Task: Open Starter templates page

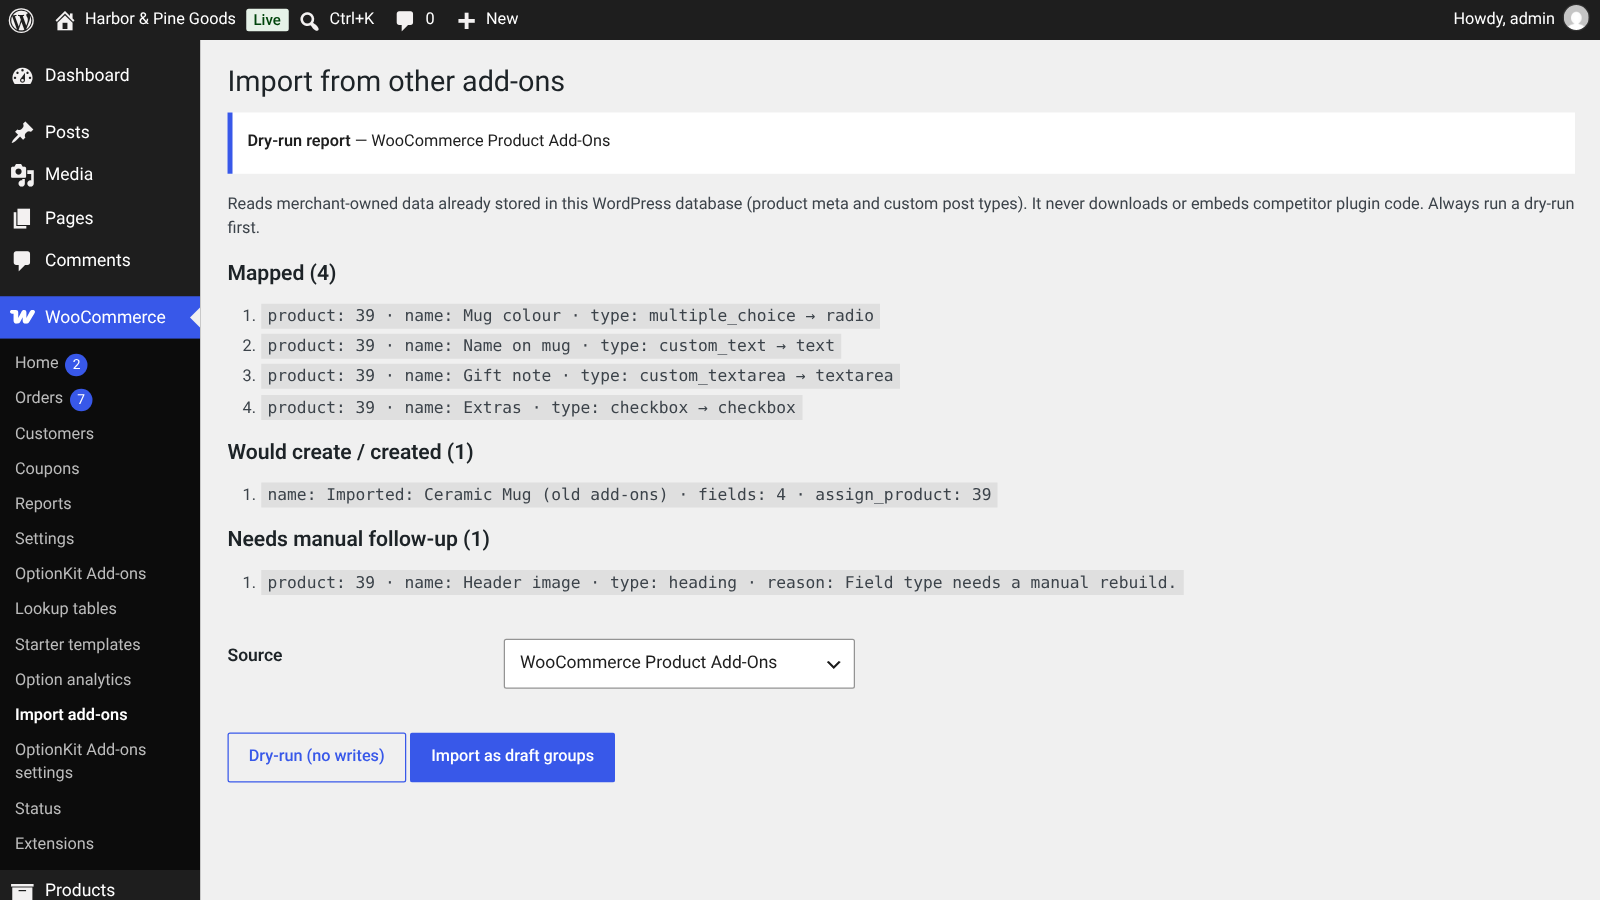Action: pos(77,645)
